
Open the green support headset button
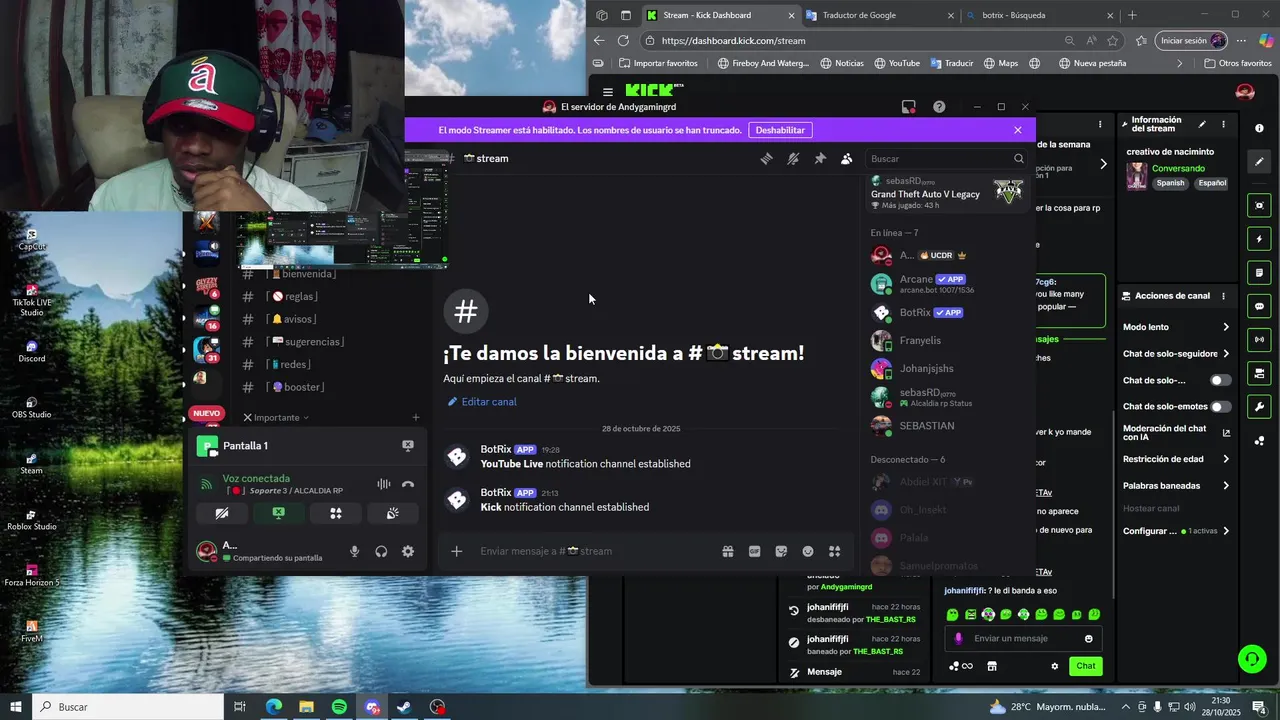1252,658
